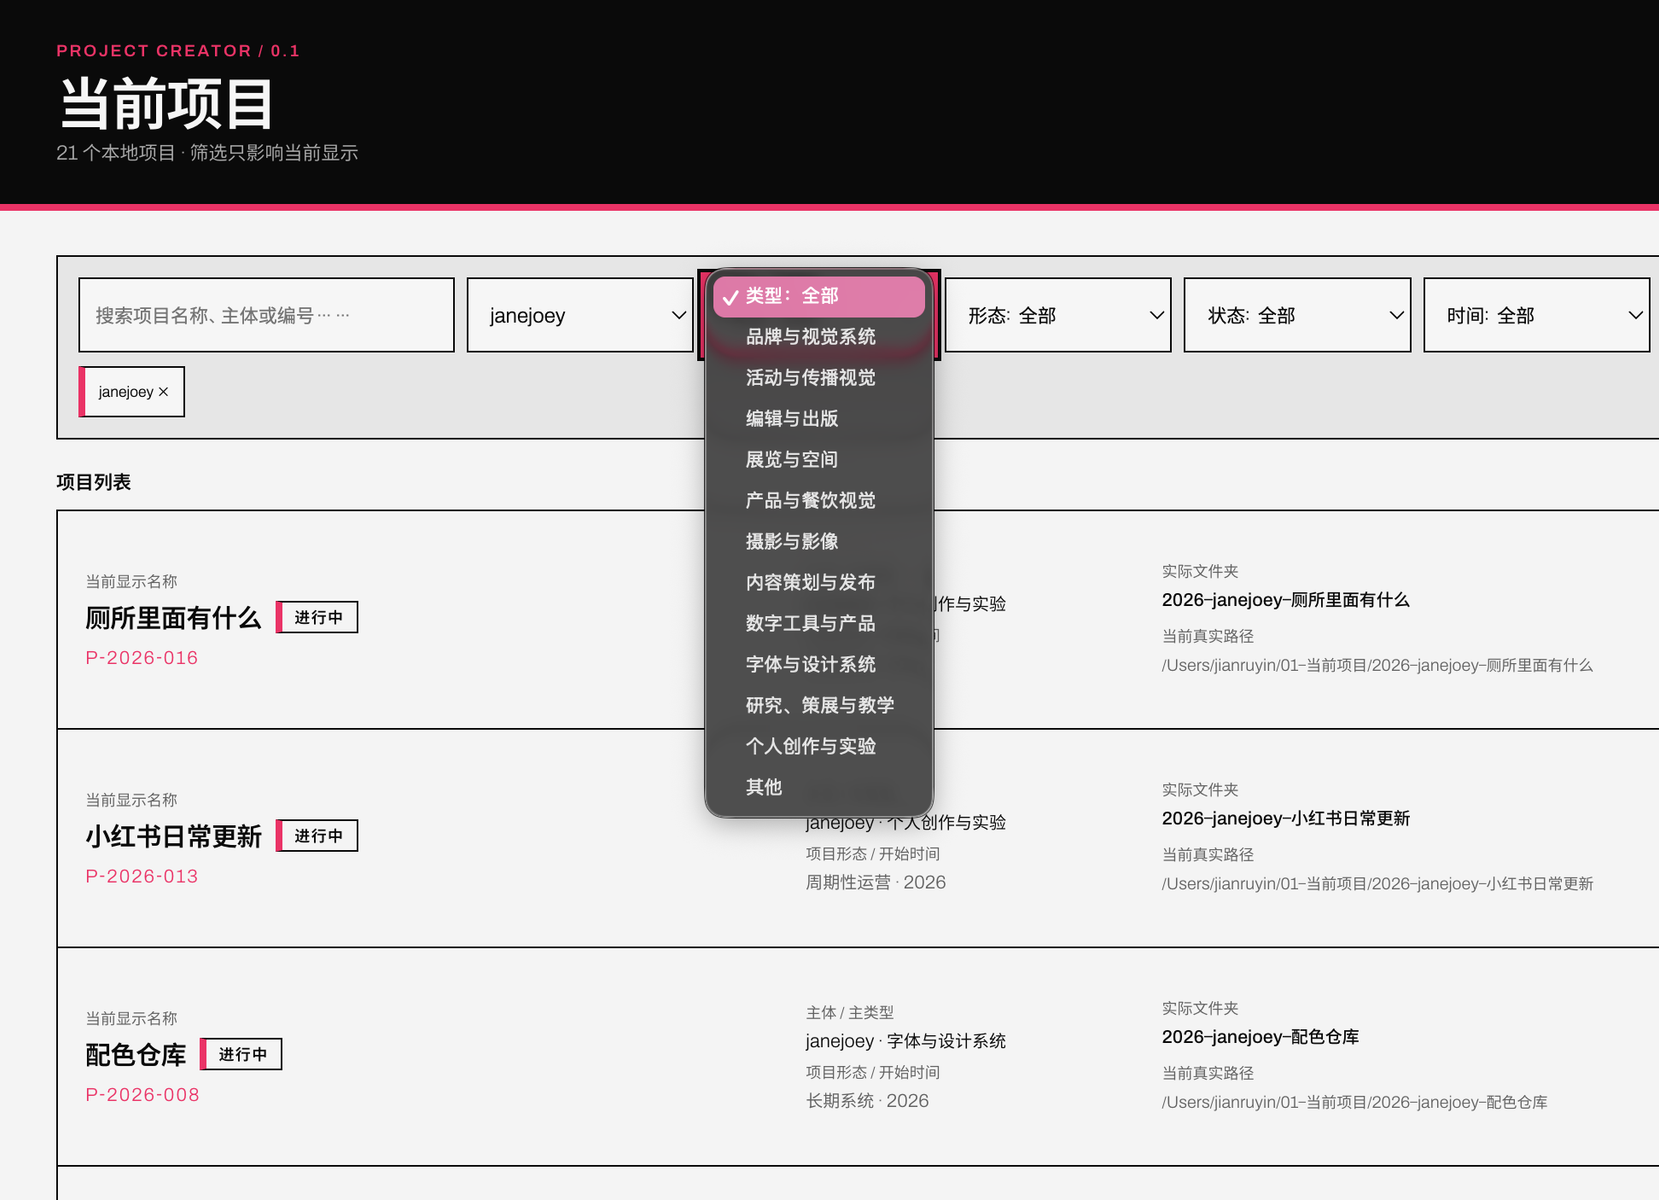
Task: Select 其他 at bottom of type menu
Action: click(818, 788)
